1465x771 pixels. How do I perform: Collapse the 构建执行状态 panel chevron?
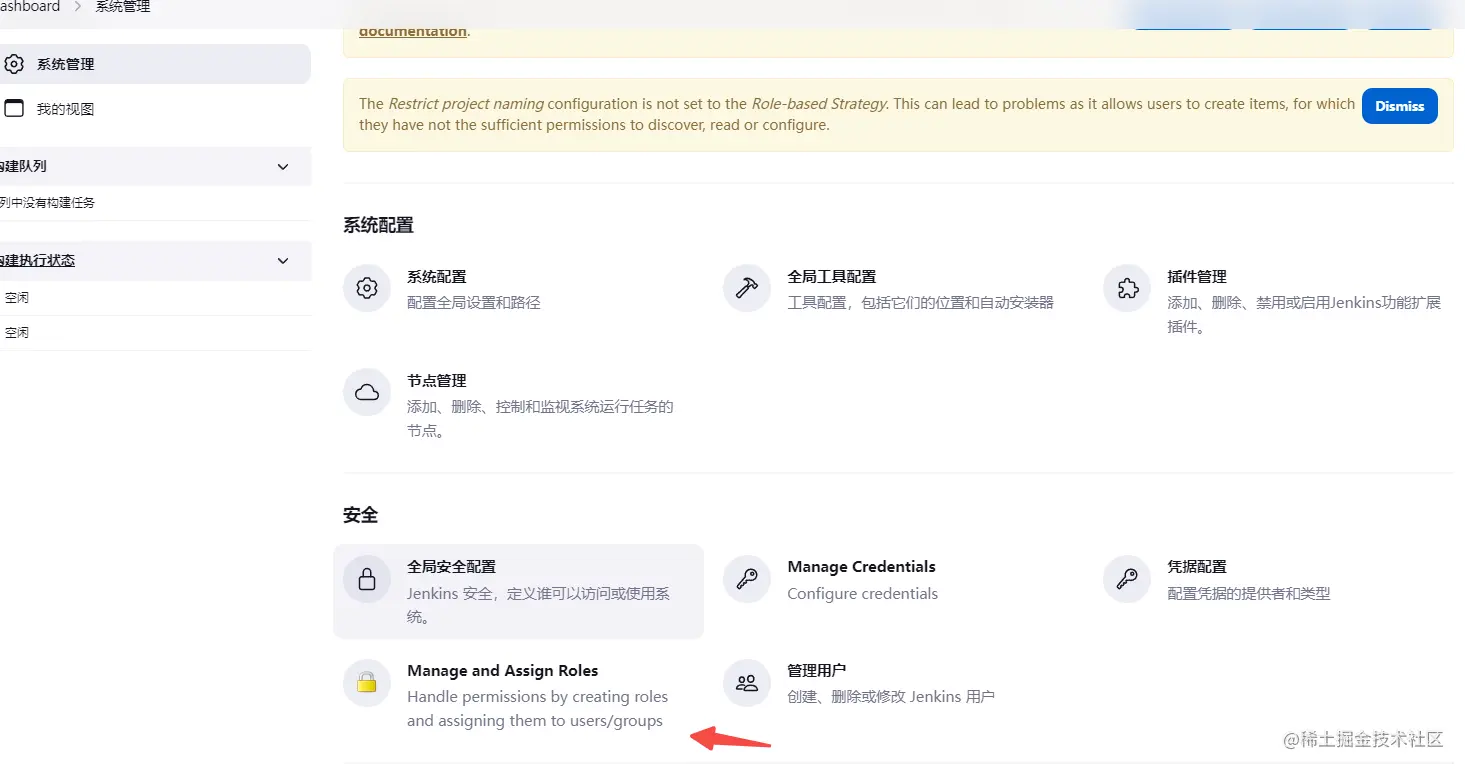tap(283, 260)
